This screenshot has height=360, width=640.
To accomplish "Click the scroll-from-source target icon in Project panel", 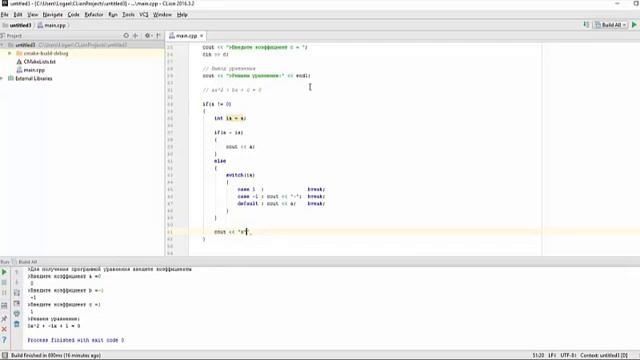I will pos(126,36).
